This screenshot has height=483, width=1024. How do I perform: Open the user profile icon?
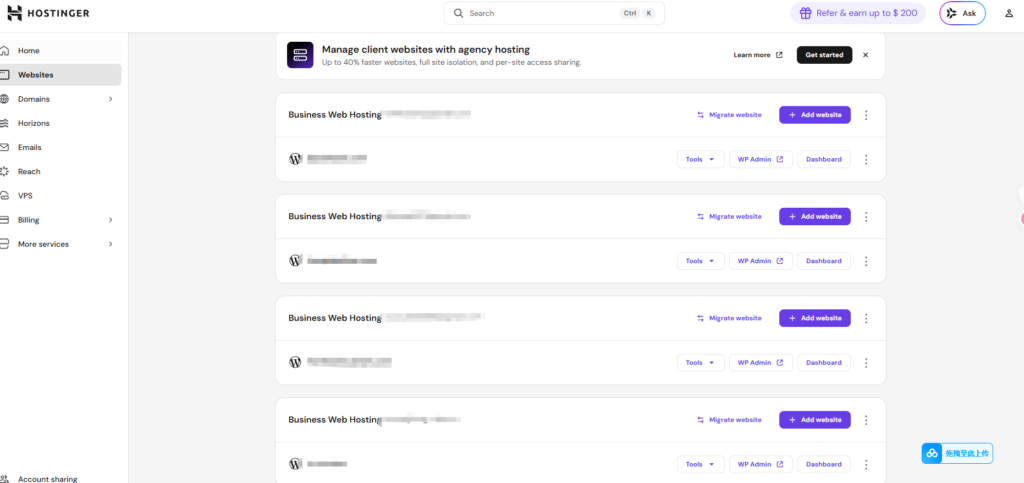point(1008,13)
